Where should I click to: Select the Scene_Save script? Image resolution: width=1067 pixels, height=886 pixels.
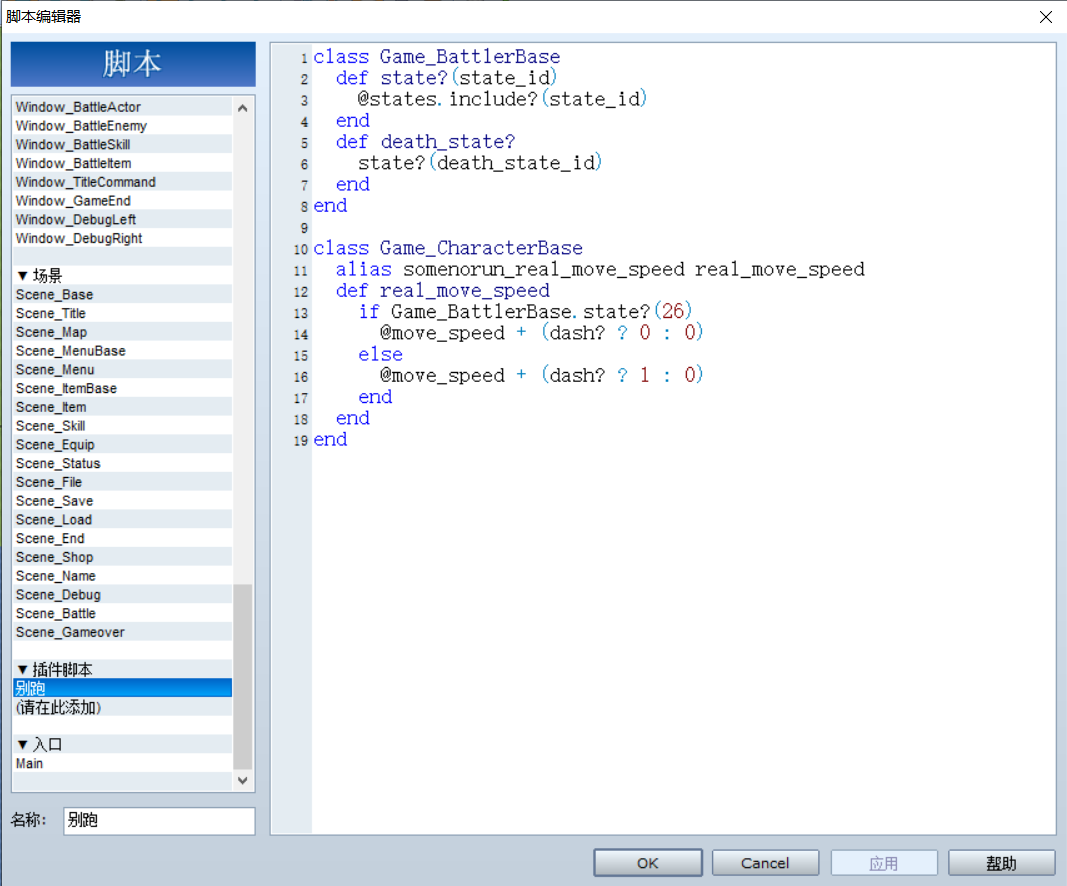[122, 501]
